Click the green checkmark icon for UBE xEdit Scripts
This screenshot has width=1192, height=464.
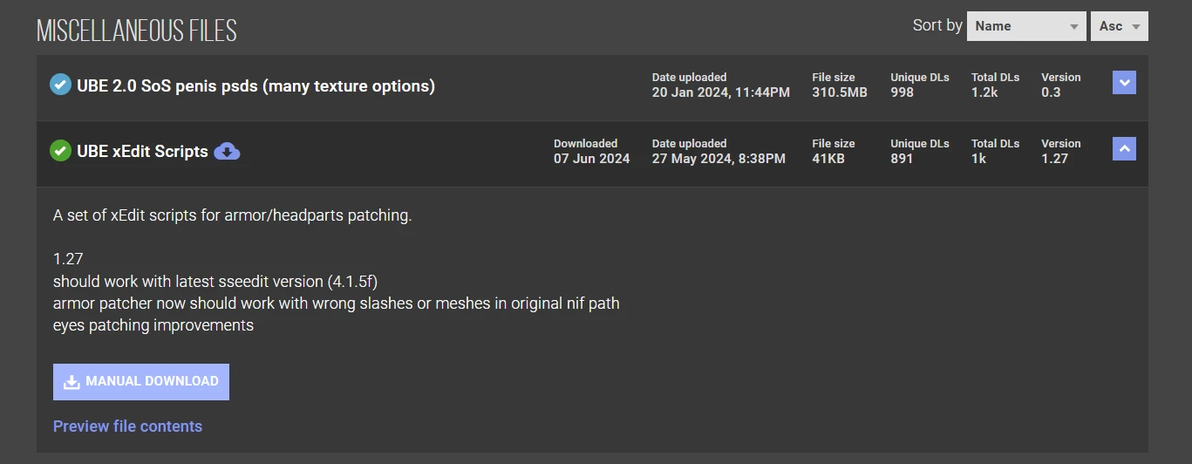pyautogui.click(x=60, y=151)
